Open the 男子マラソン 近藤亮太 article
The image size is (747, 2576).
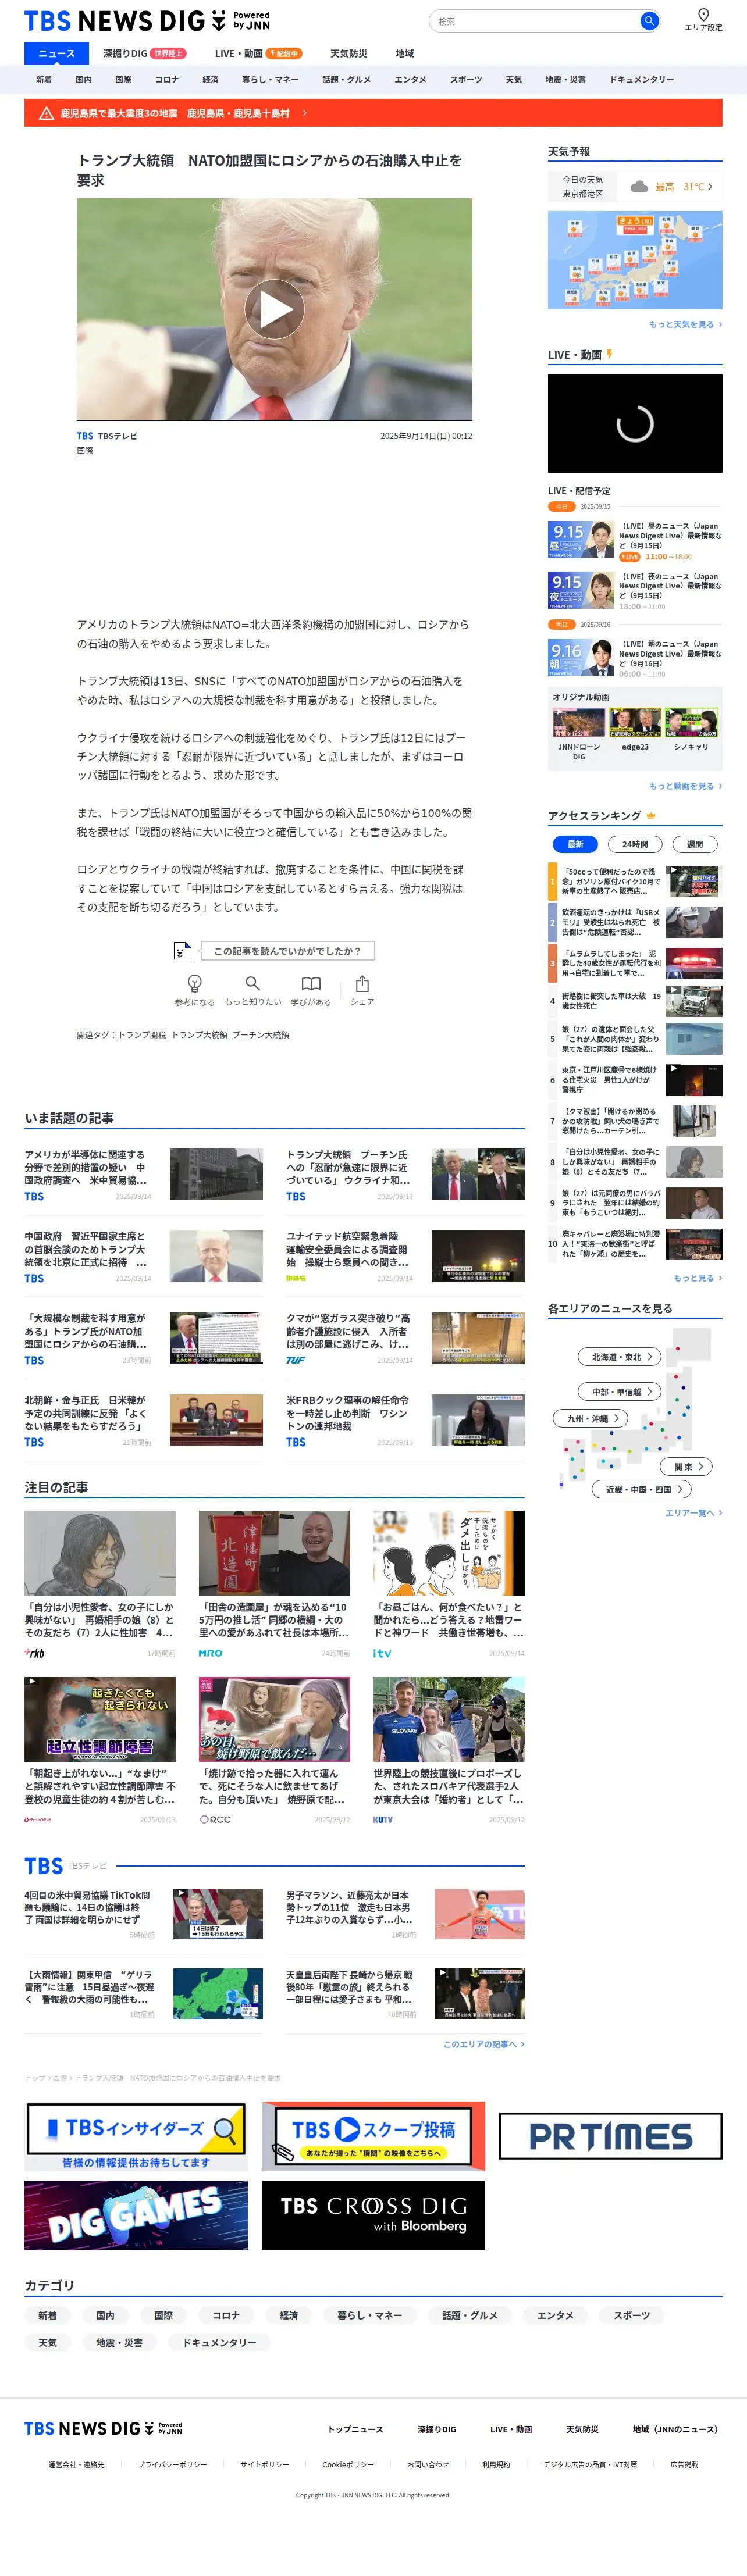pos(406,1914)
